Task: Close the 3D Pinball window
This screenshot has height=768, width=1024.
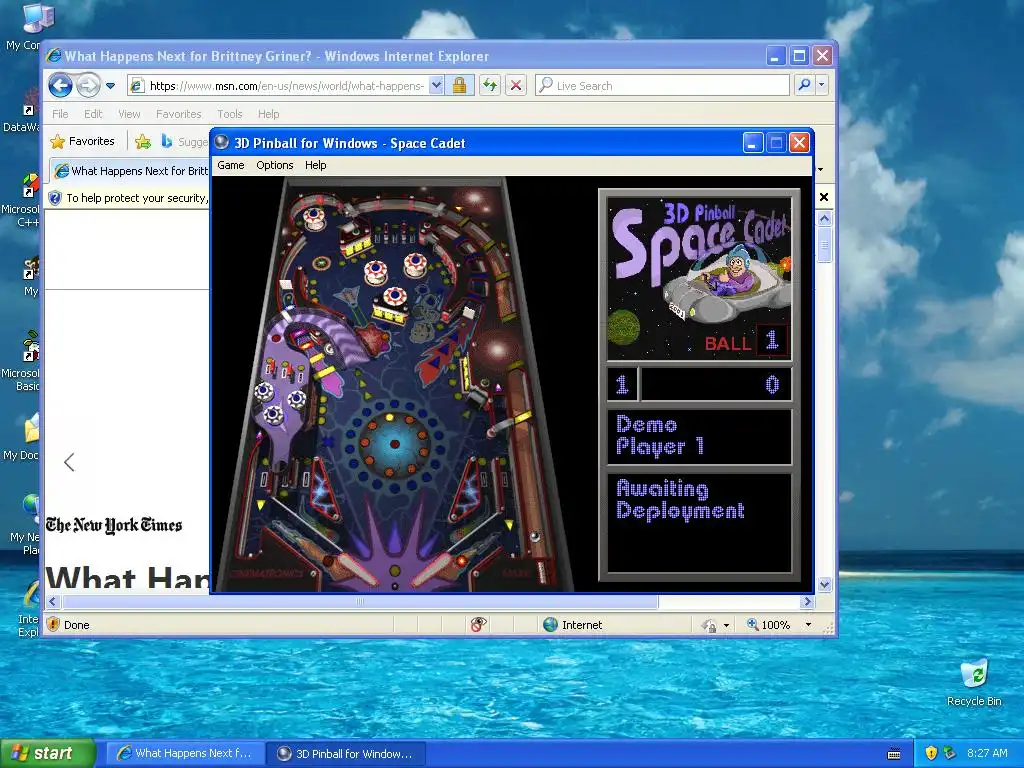Action: pyautogui.click(x=799, y=142)
